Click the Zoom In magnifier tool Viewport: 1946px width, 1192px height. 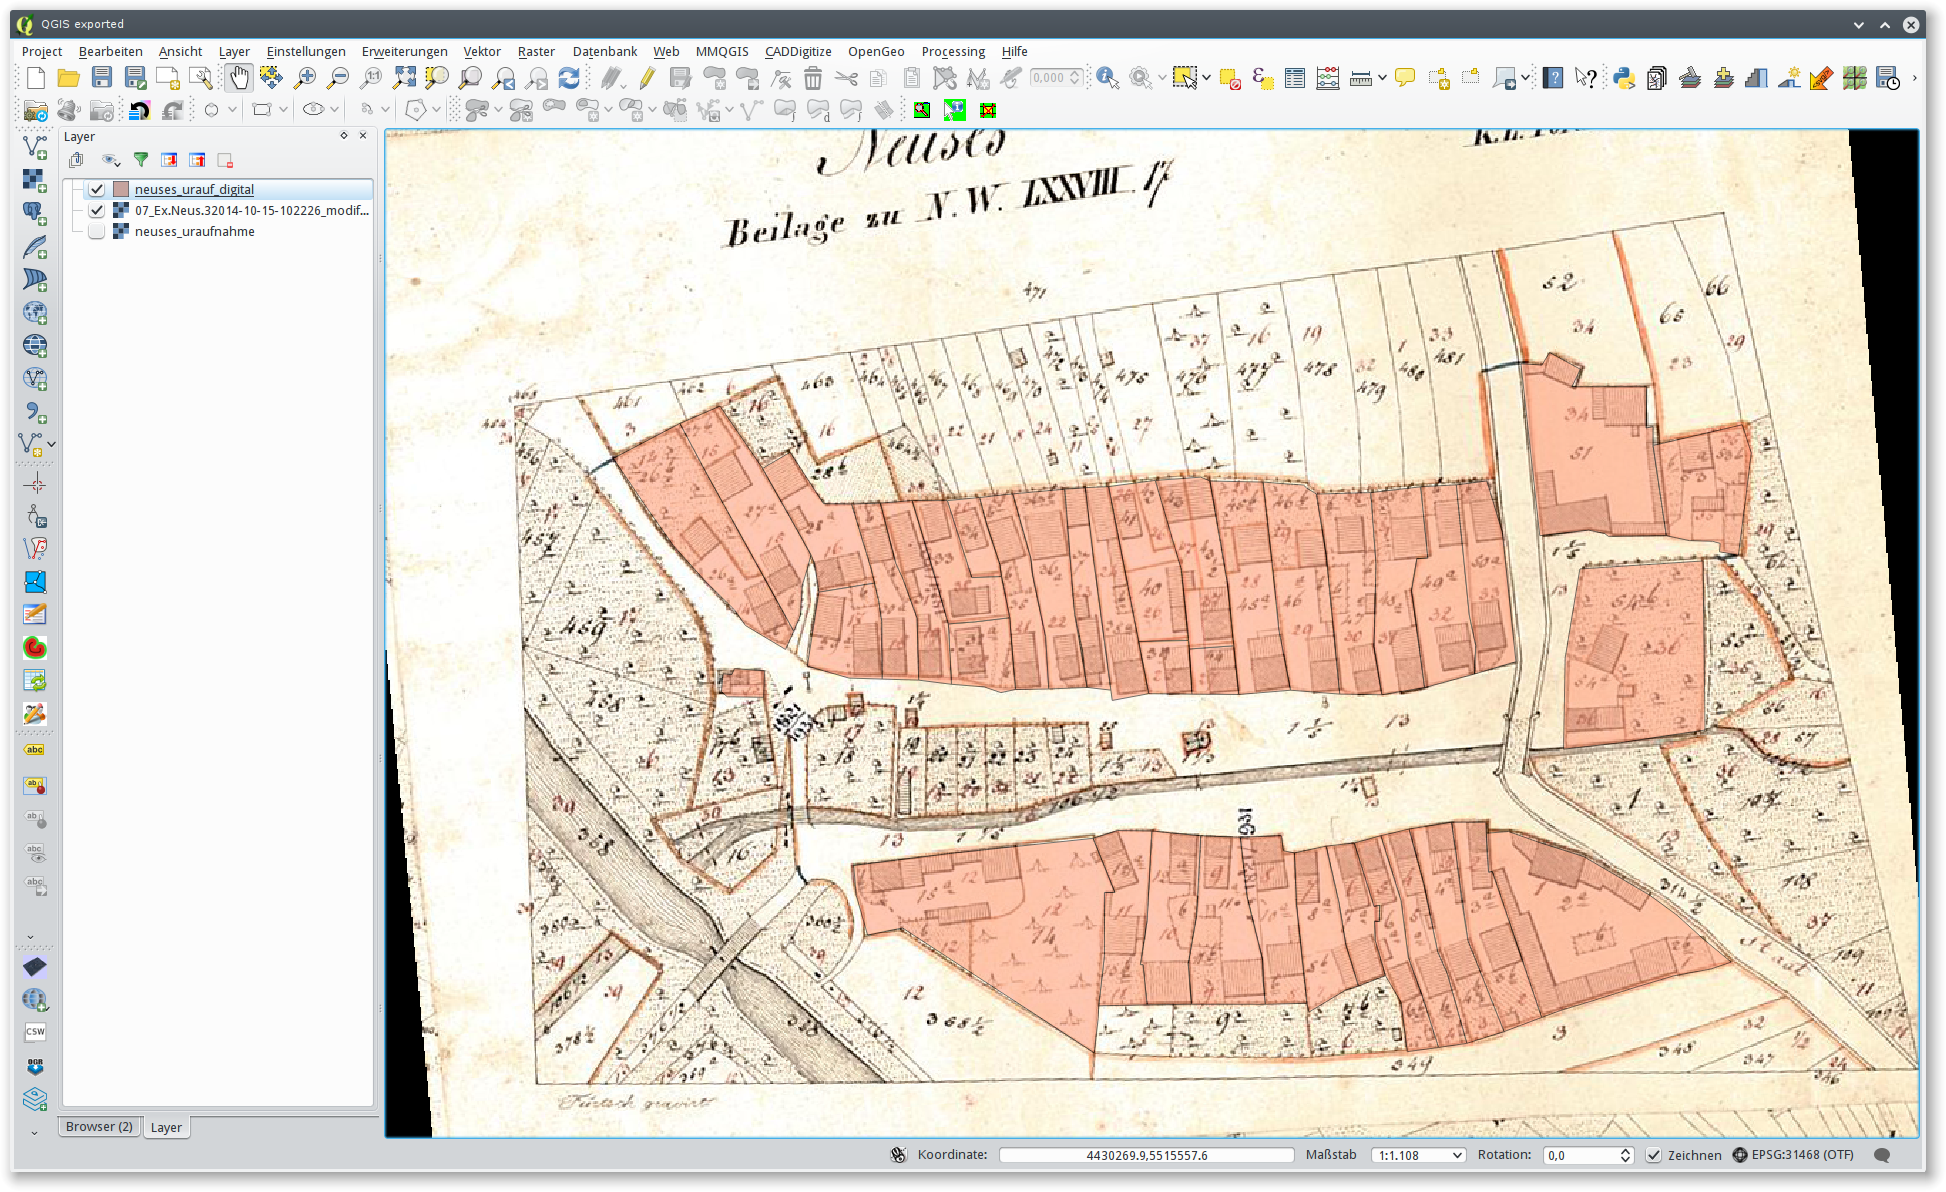(305, 78)
